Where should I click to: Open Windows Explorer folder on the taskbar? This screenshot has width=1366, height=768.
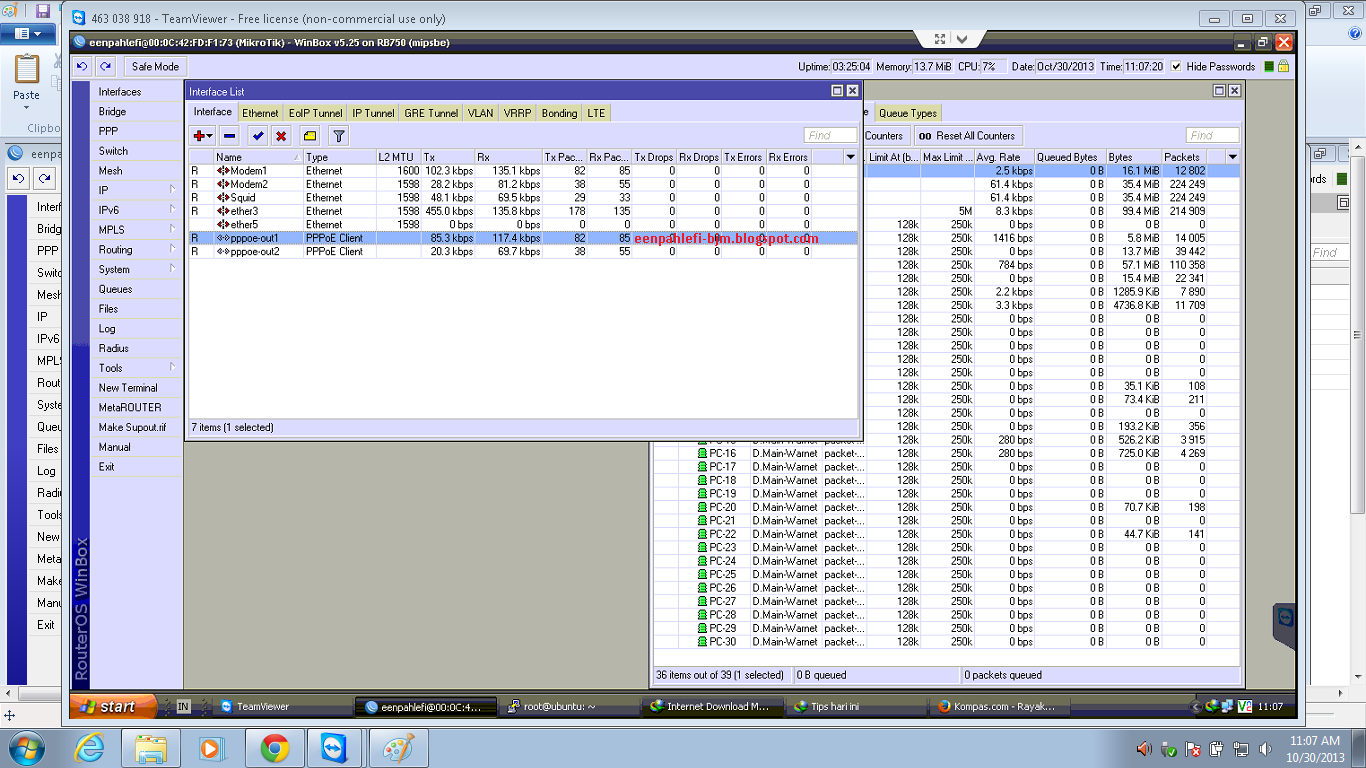pos(151,748)
